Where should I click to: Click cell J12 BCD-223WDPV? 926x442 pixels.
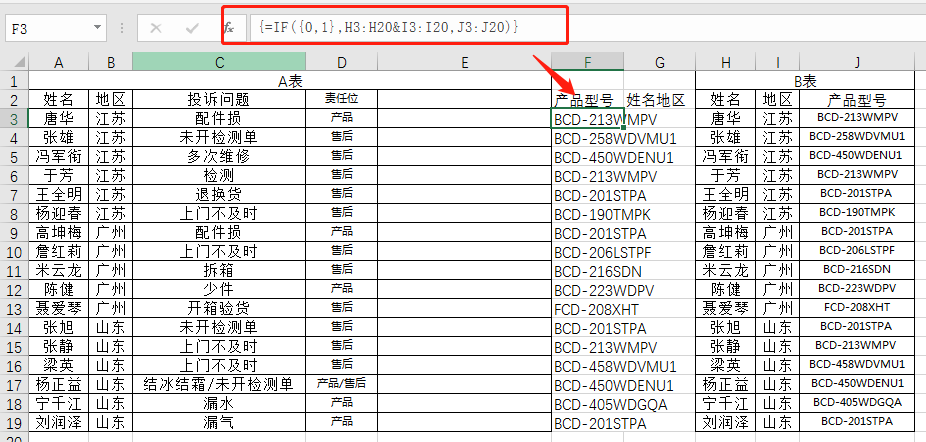pyautogui.click(x=857, y=290)
